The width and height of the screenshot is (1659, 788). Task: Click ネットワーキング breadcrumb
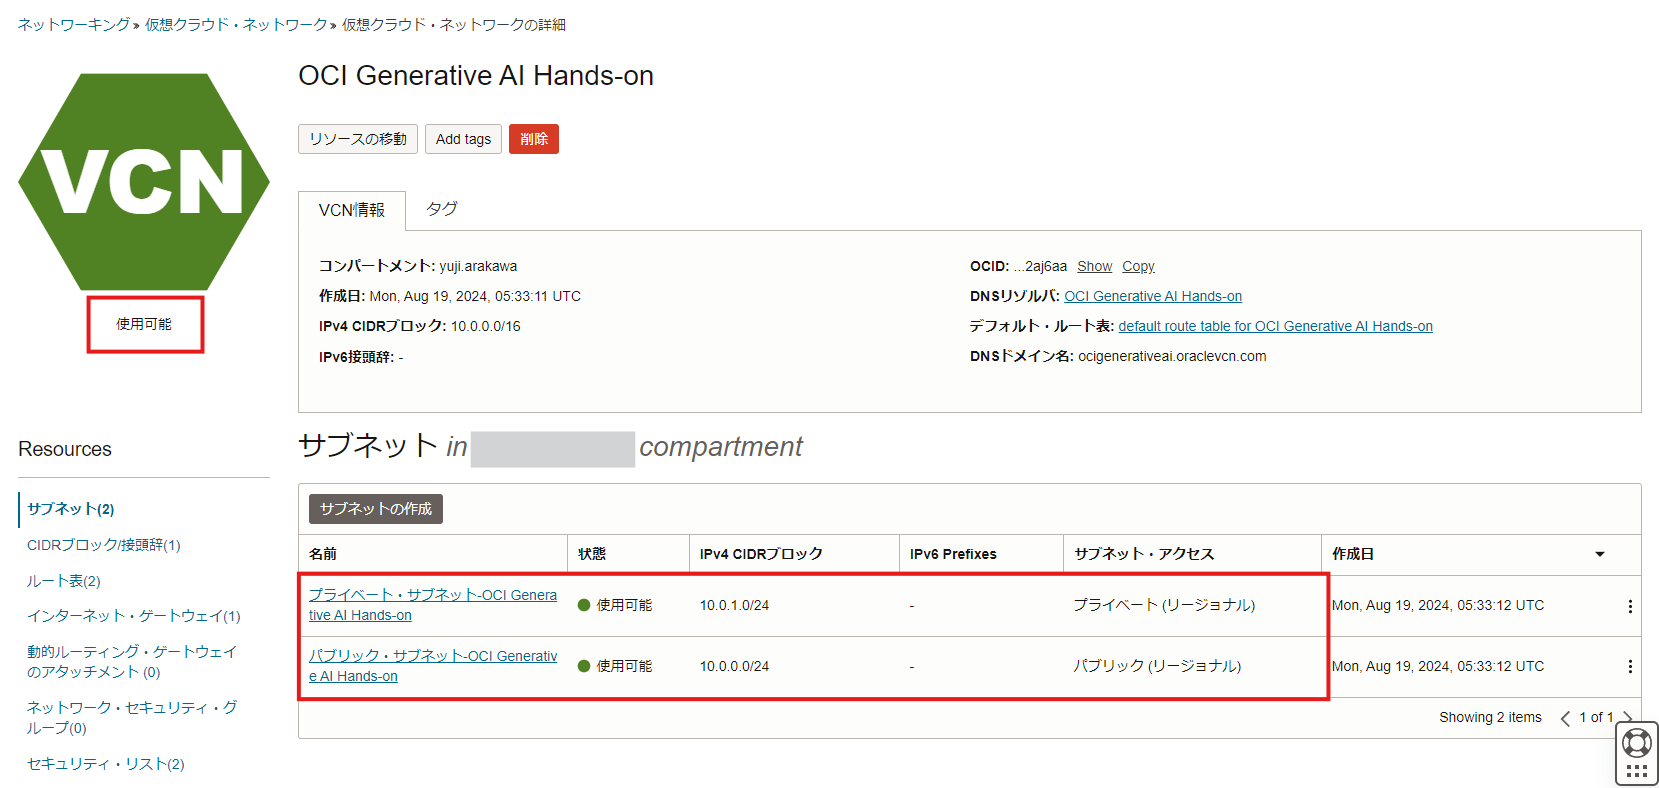tap(74, 24)
